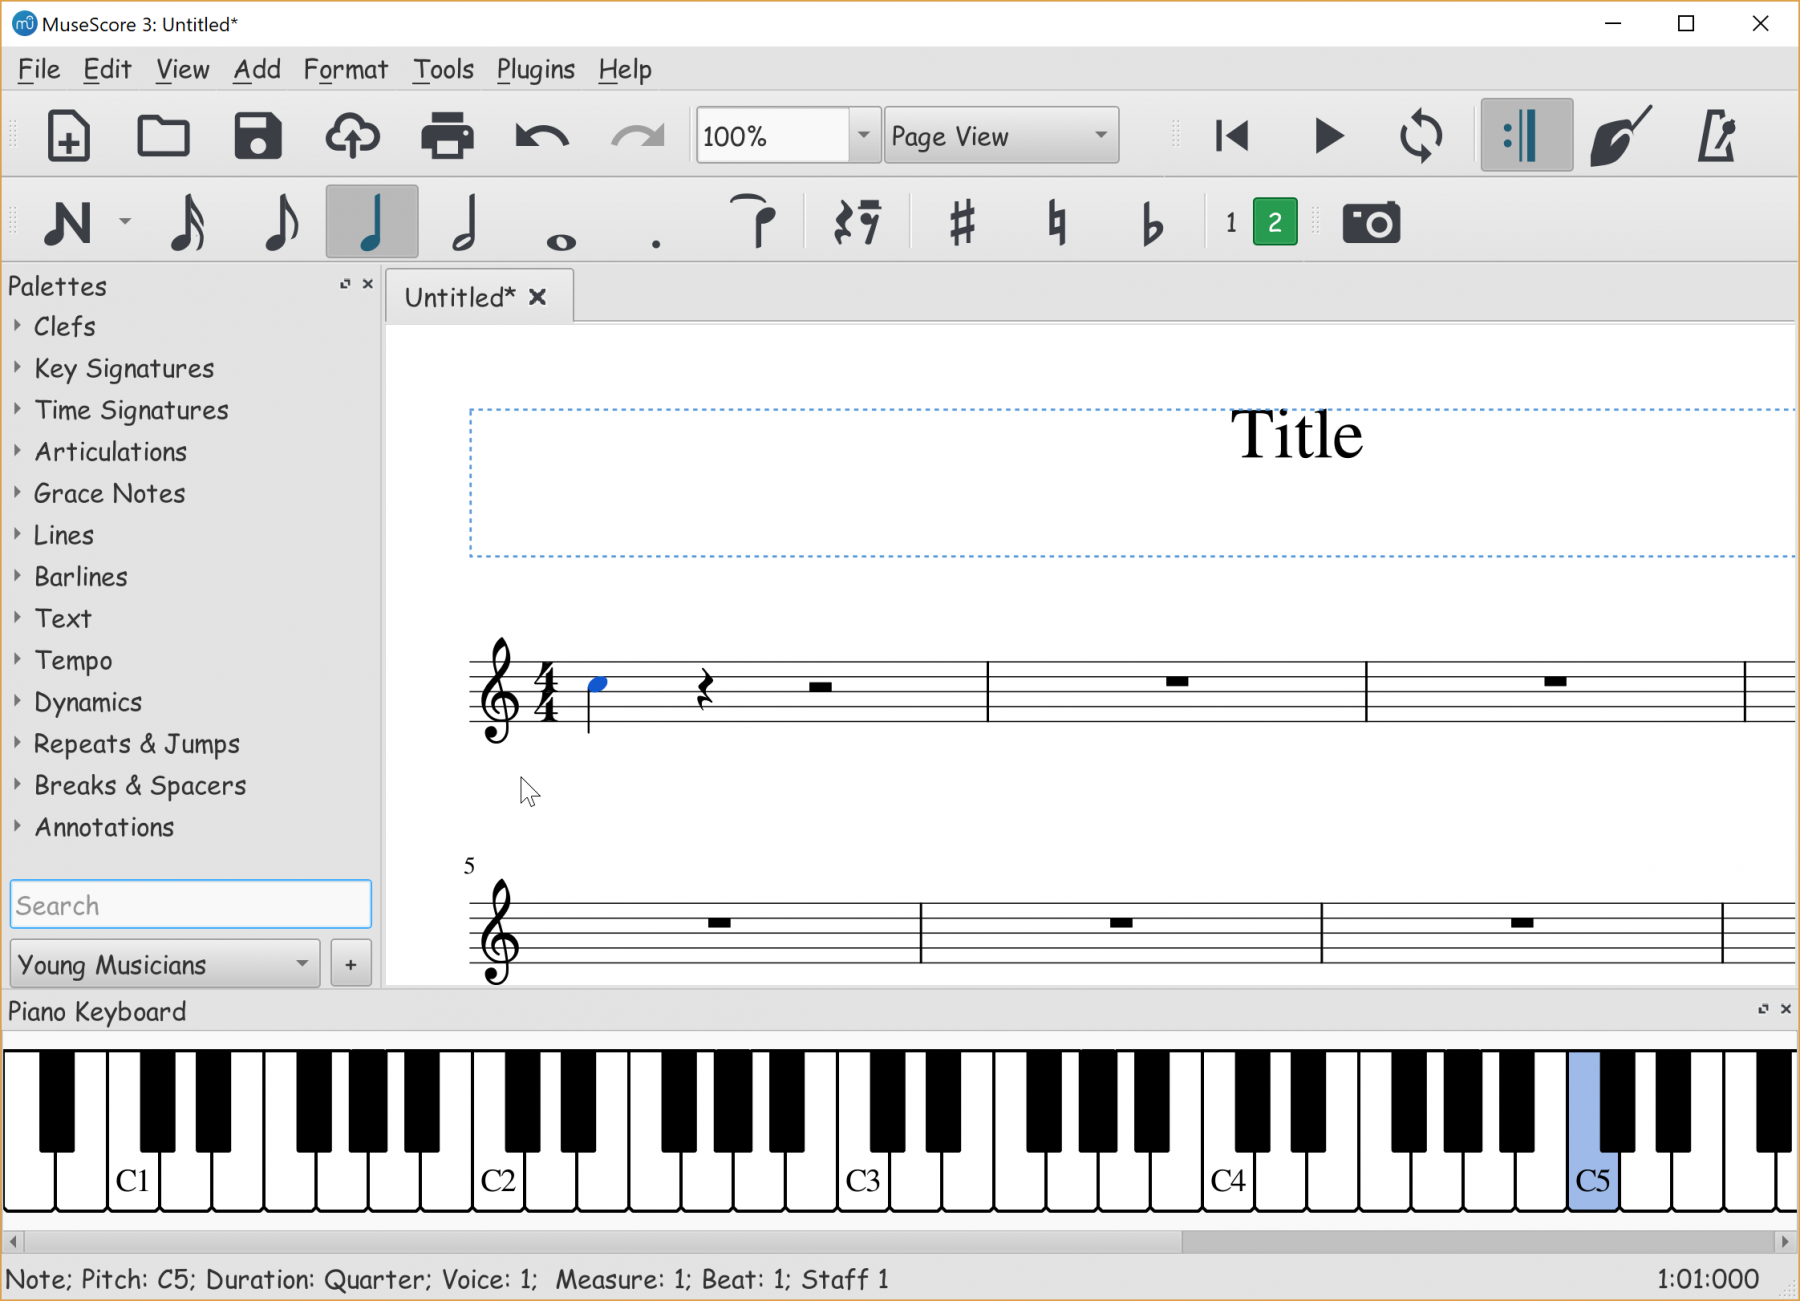Upload score to cloud icon
This screenshot has width=1800, height=1301.
(x=352, y=136)
